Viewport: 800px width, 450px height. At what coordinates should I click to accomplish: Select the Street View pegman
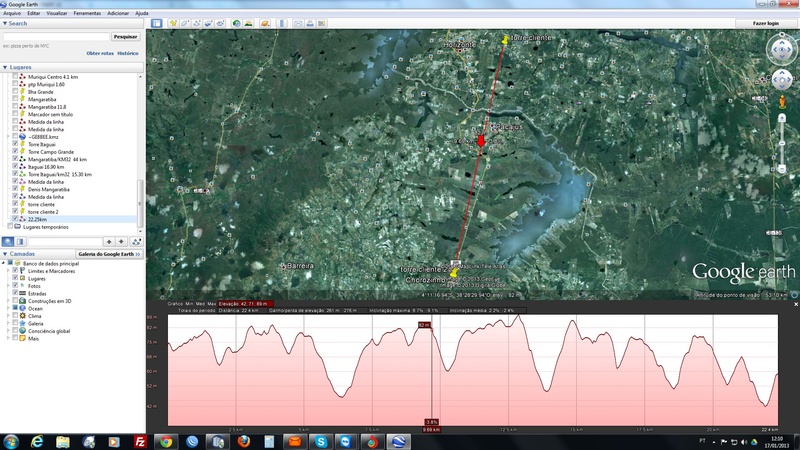[782, 102]
